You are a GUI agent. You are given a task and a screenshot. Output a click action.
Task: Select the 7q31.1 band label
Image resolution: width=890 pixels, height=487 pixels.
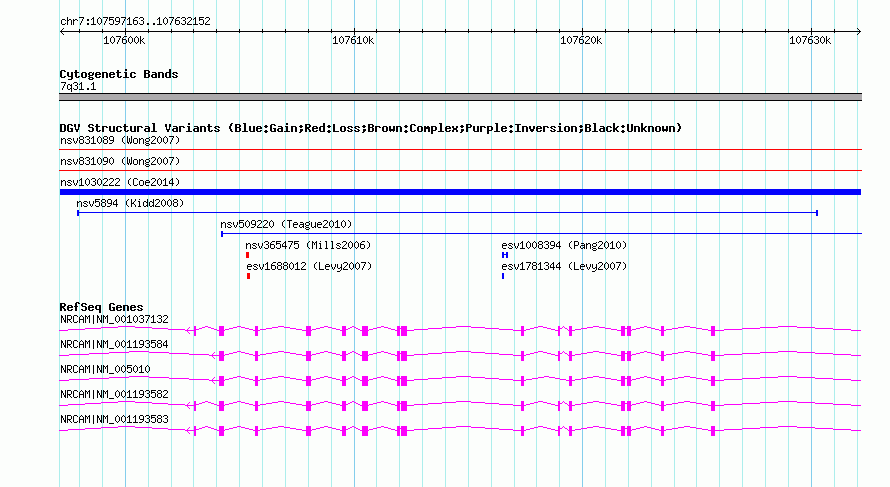tap(78, 86)
